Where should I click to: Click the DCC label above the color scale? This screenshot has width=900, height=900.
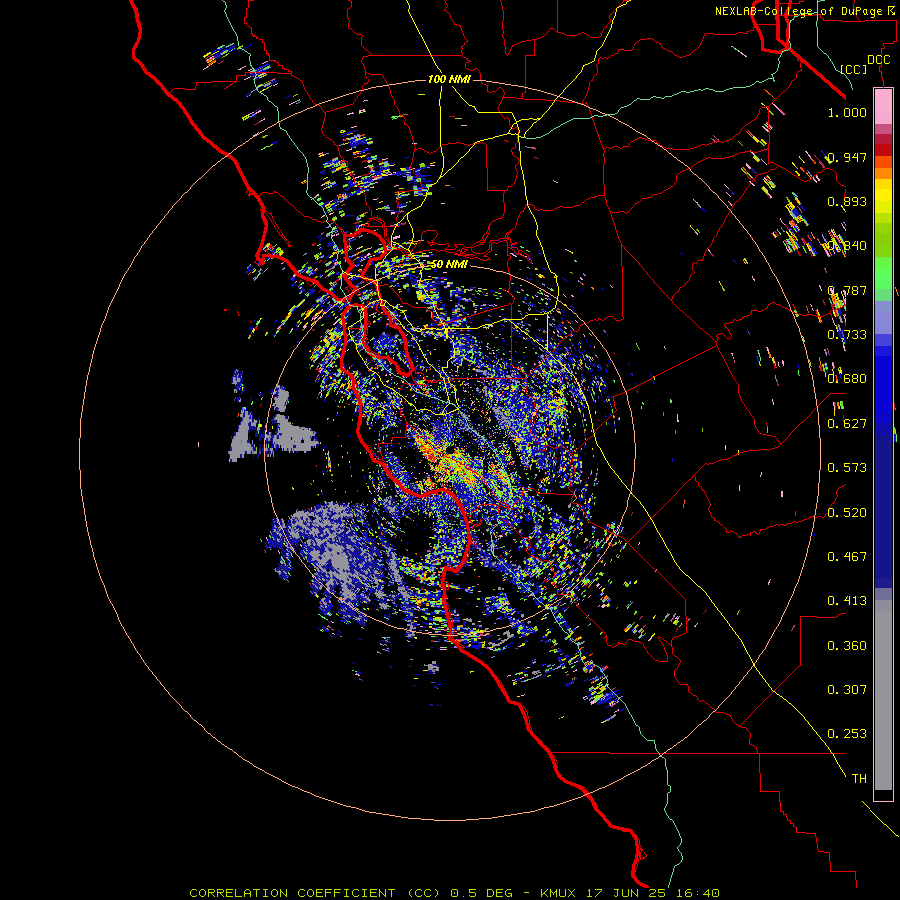point(879,60)
